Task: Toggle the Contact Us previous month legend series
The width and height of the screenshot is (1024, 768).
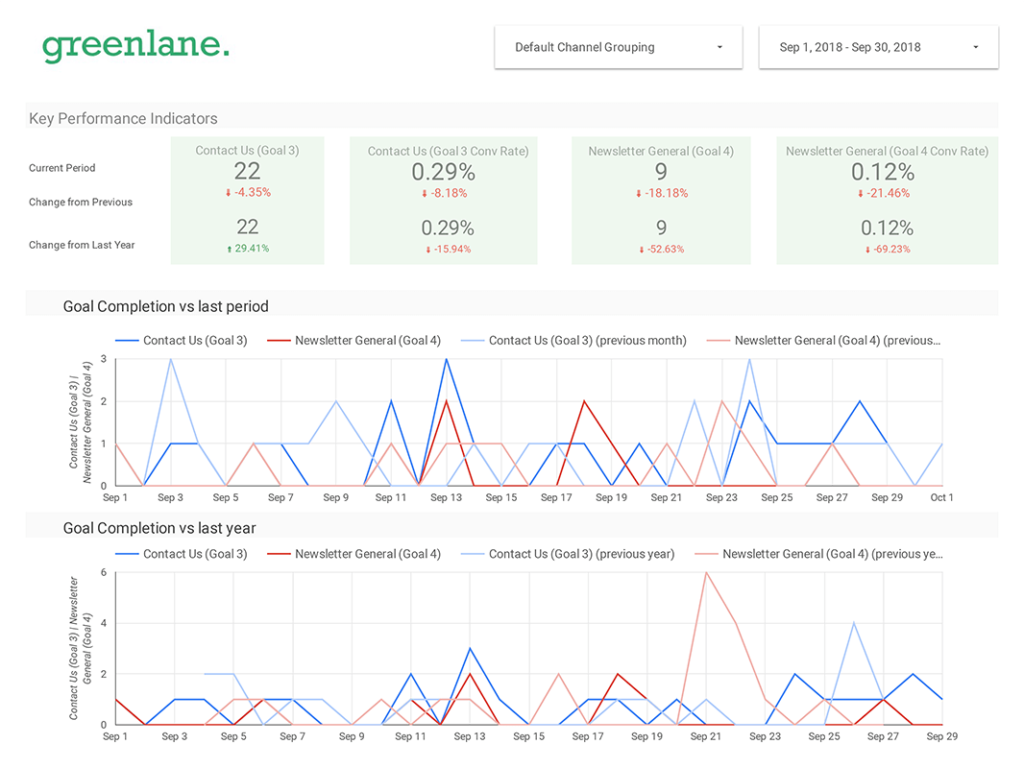Action: [x=587, y=340]
